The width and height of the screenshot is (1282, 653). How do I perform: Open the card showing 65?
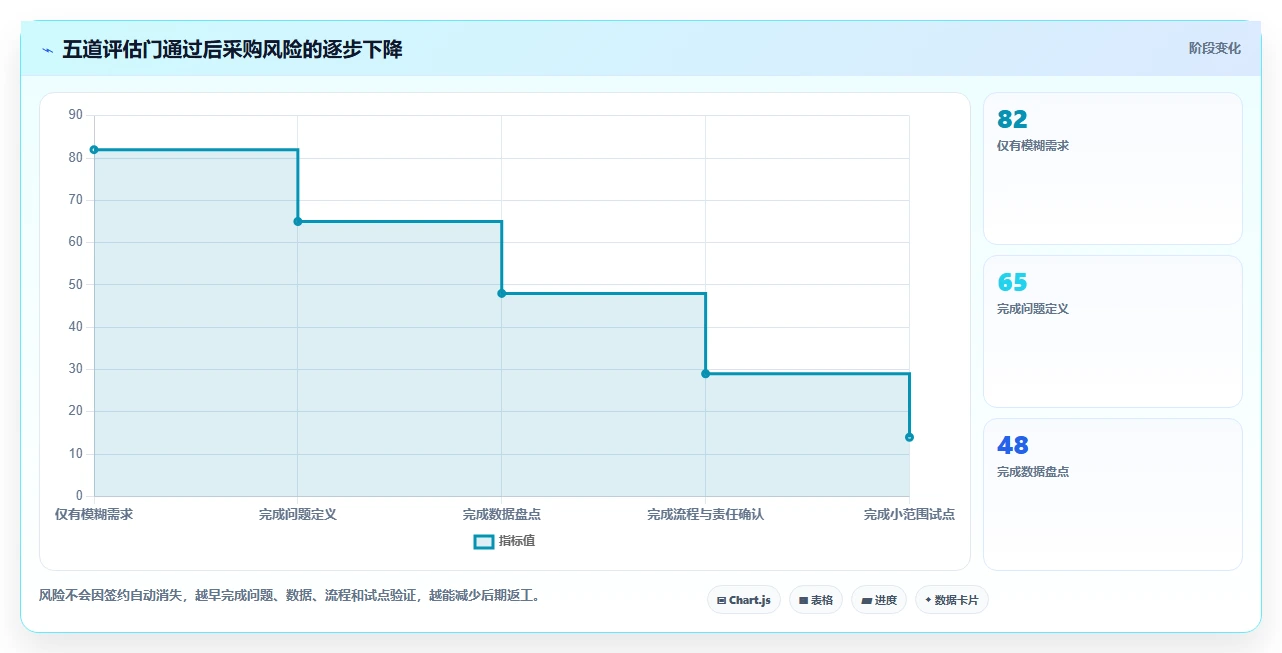pos(1113,332)
